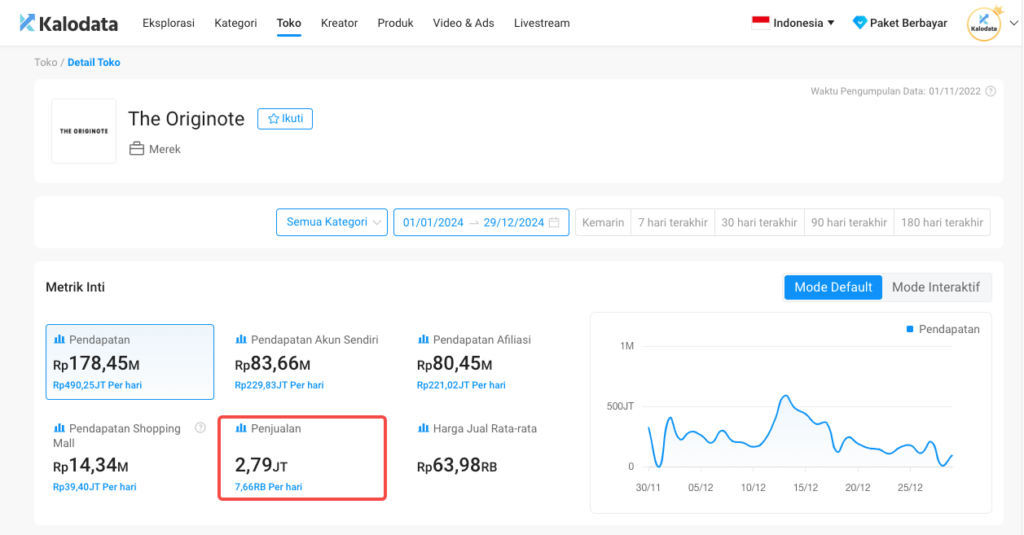Viewport: 1024px width, 535px height.
Task: Go to the Toko breadcrumb
Action: [46, 62]
